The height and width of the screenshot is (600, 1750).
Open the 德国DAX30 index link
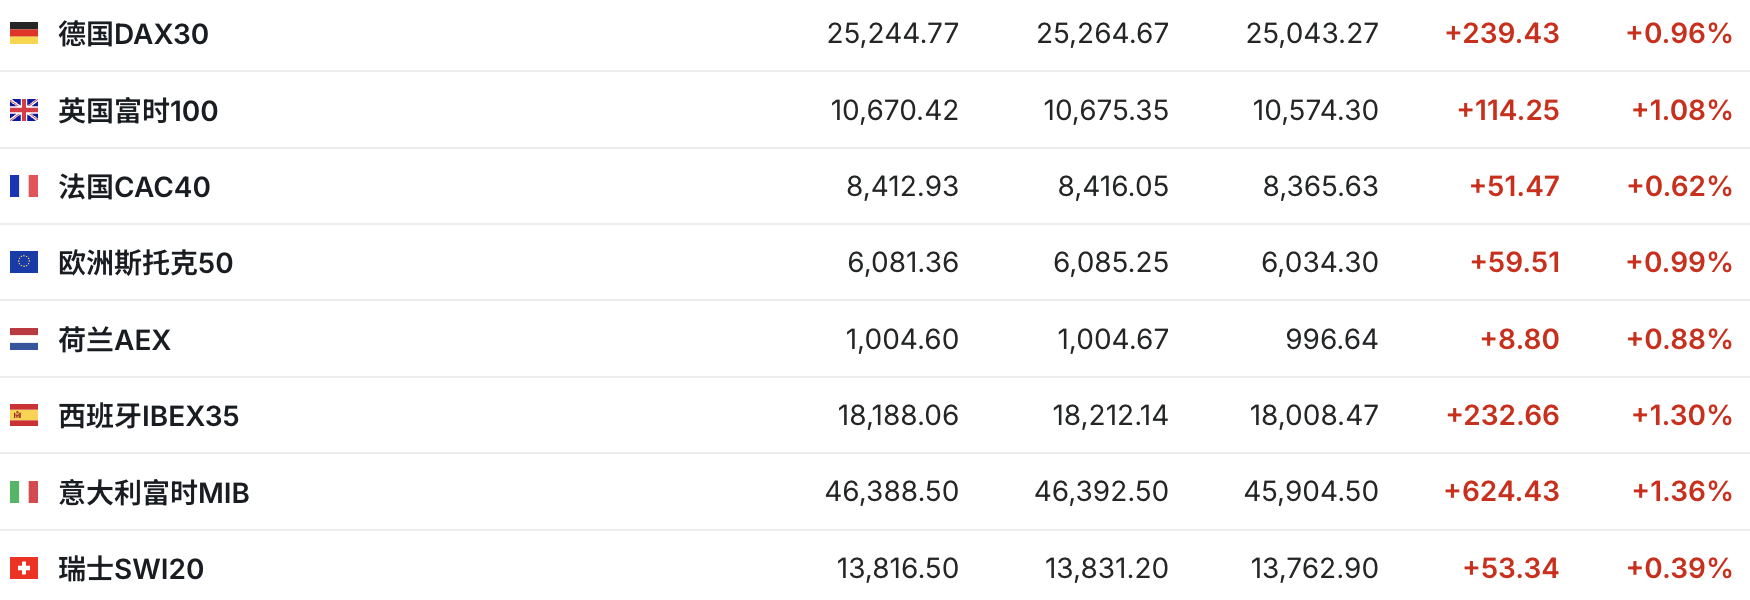click(133, 34)
